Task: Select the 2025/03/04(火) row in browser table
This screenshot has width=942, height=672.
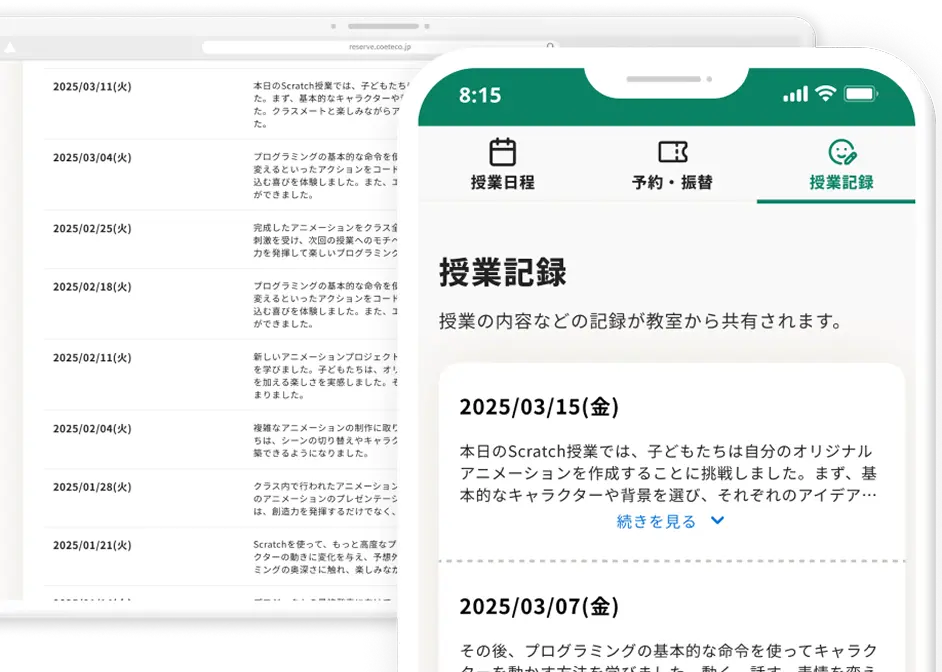Action: pos(221,175)
